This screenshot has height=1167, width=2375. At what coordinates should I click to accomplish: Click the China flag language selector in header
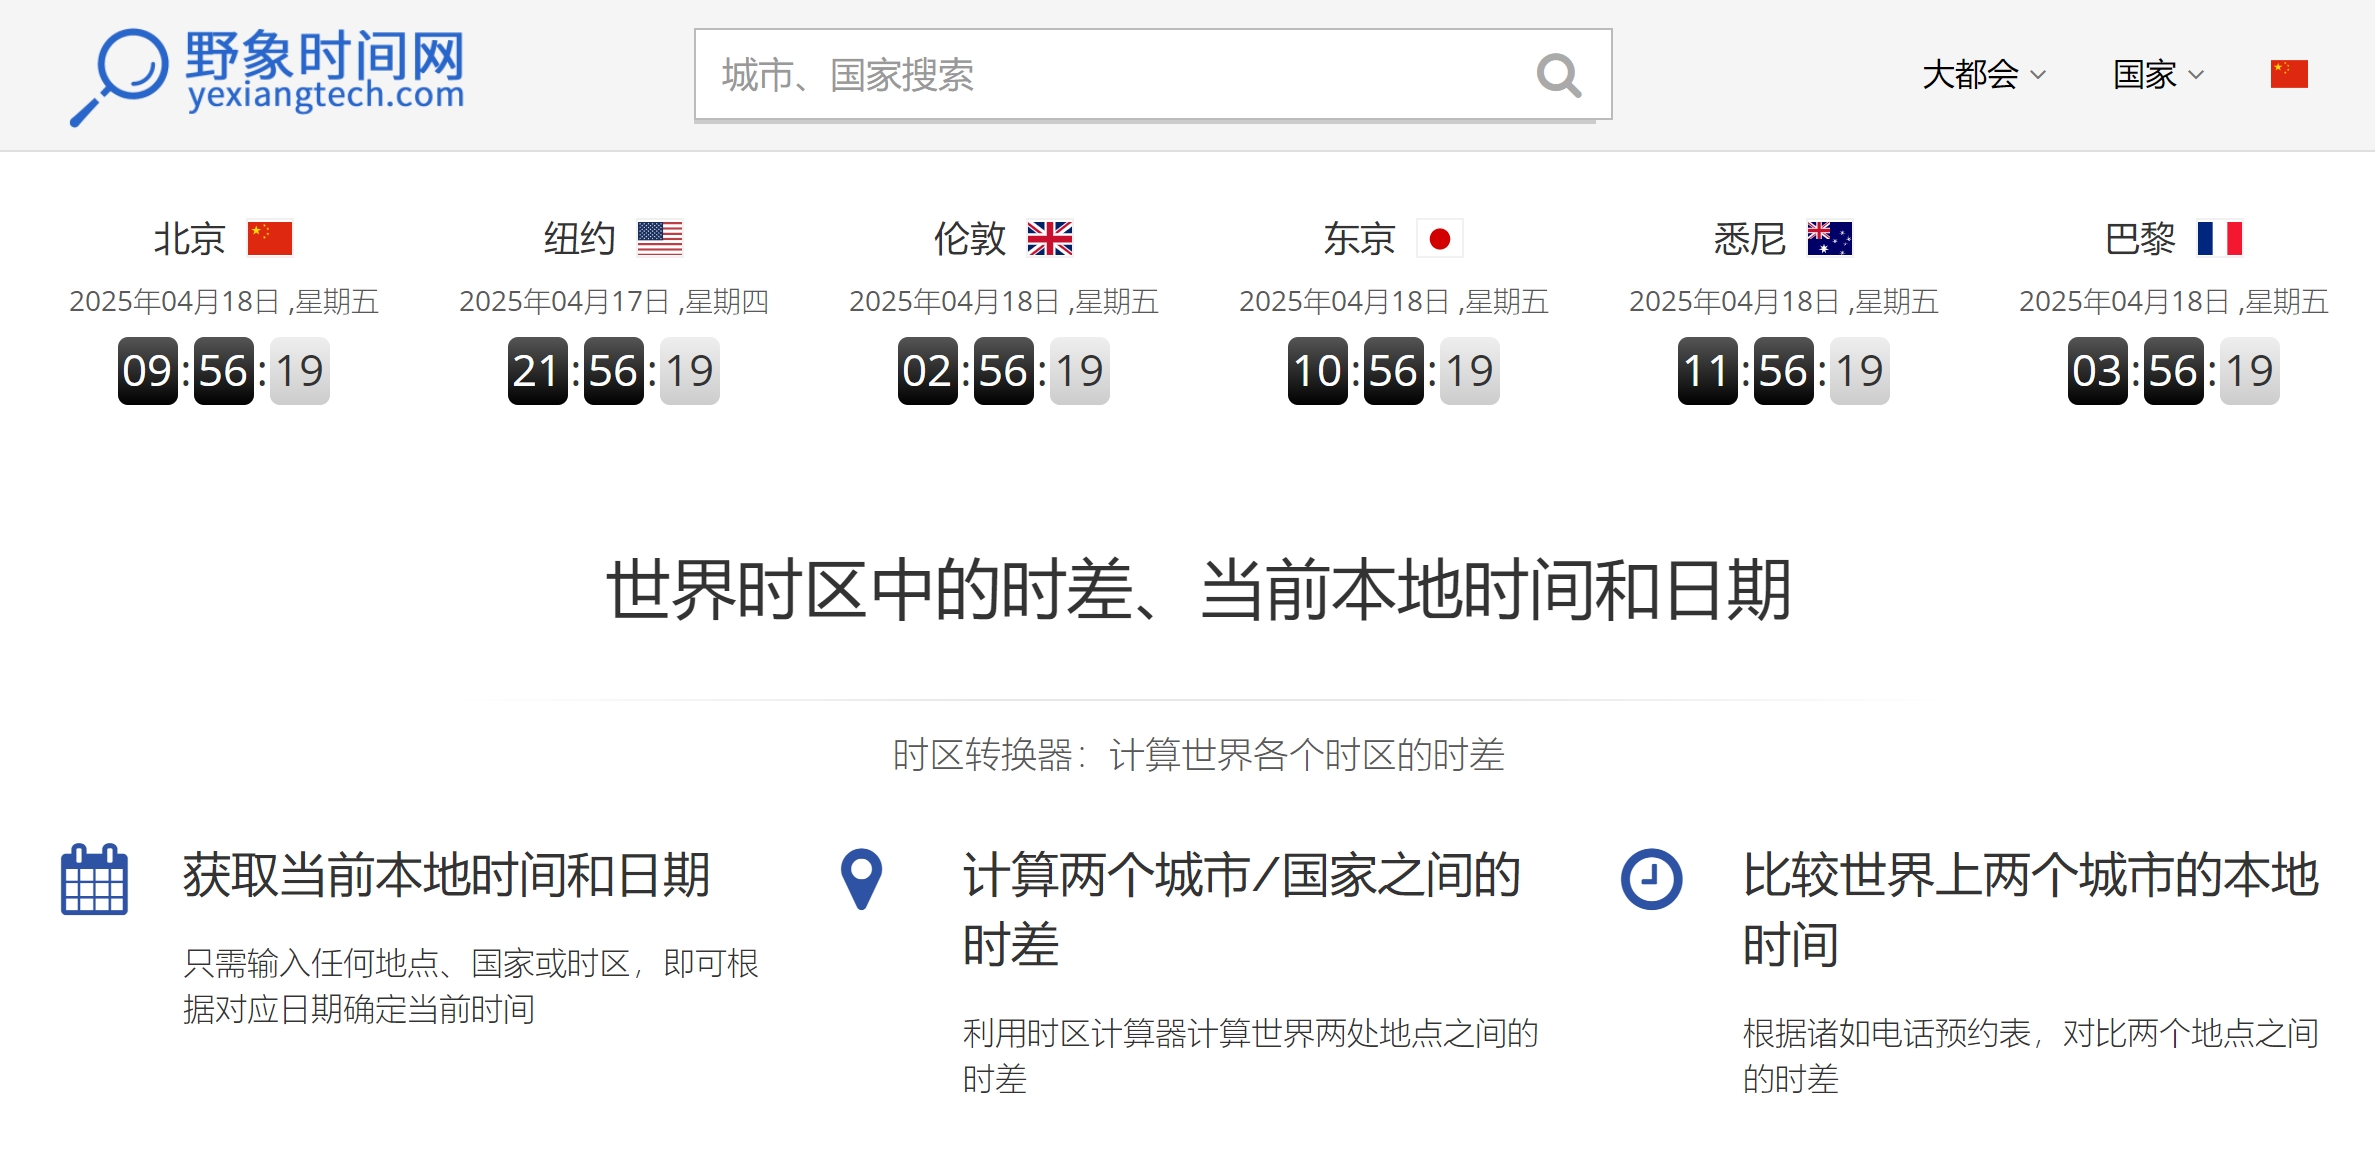[x=2289, y=74]
